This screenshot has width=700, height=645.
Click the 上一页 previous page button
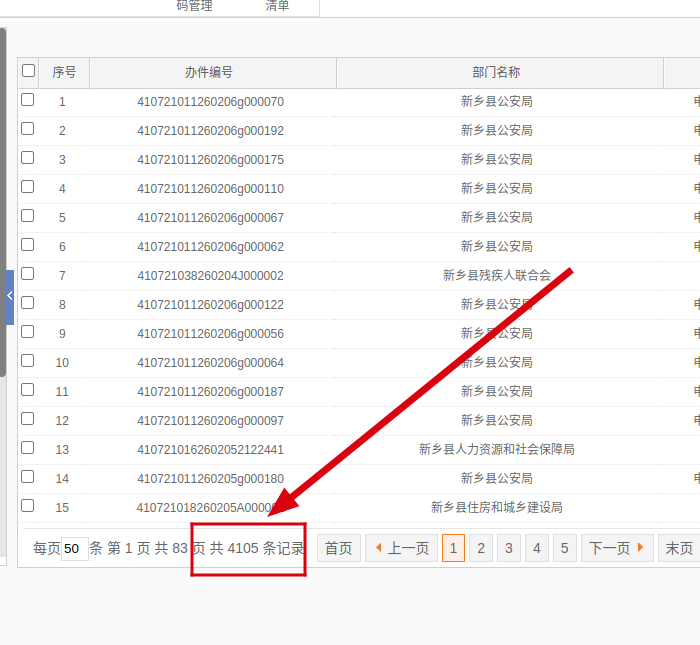(401, 548)
